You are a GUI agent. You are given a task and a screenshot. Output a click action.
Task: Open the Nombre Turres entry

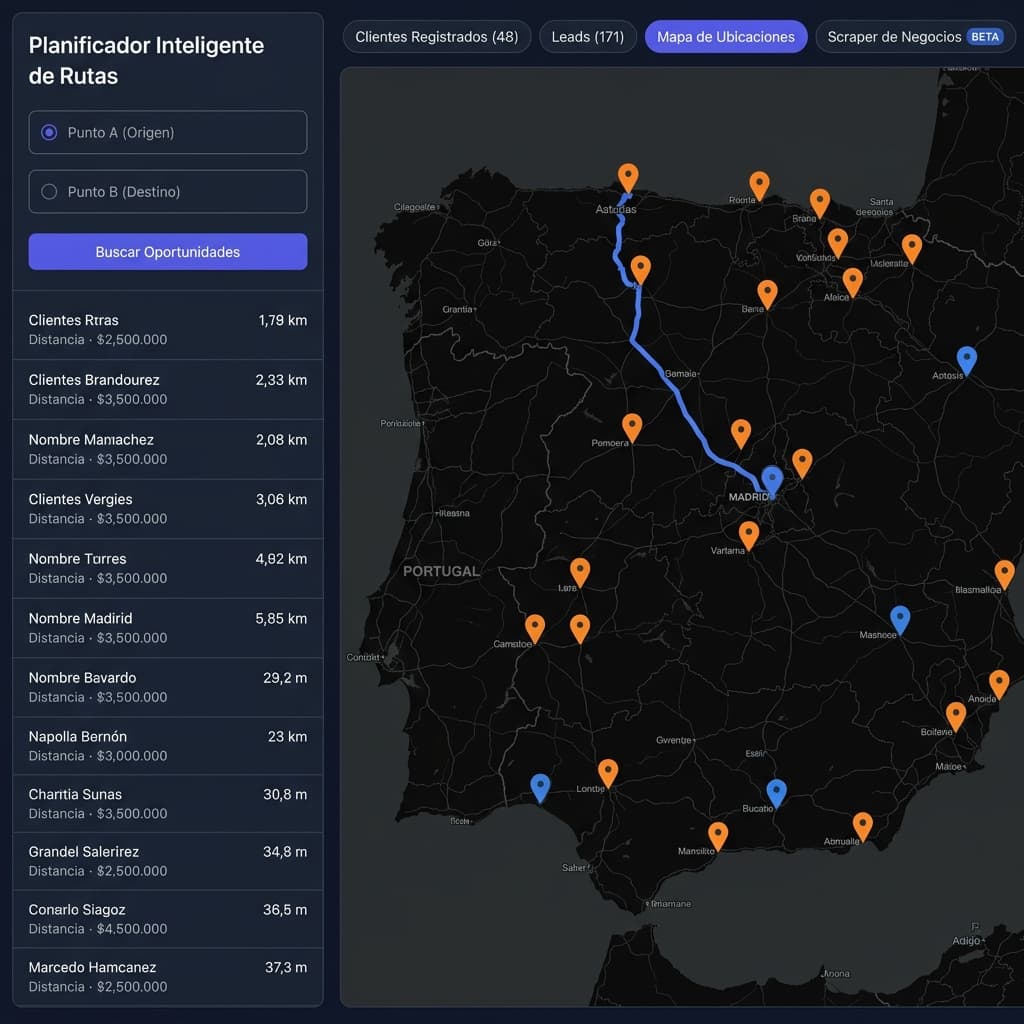coord(168,568)
